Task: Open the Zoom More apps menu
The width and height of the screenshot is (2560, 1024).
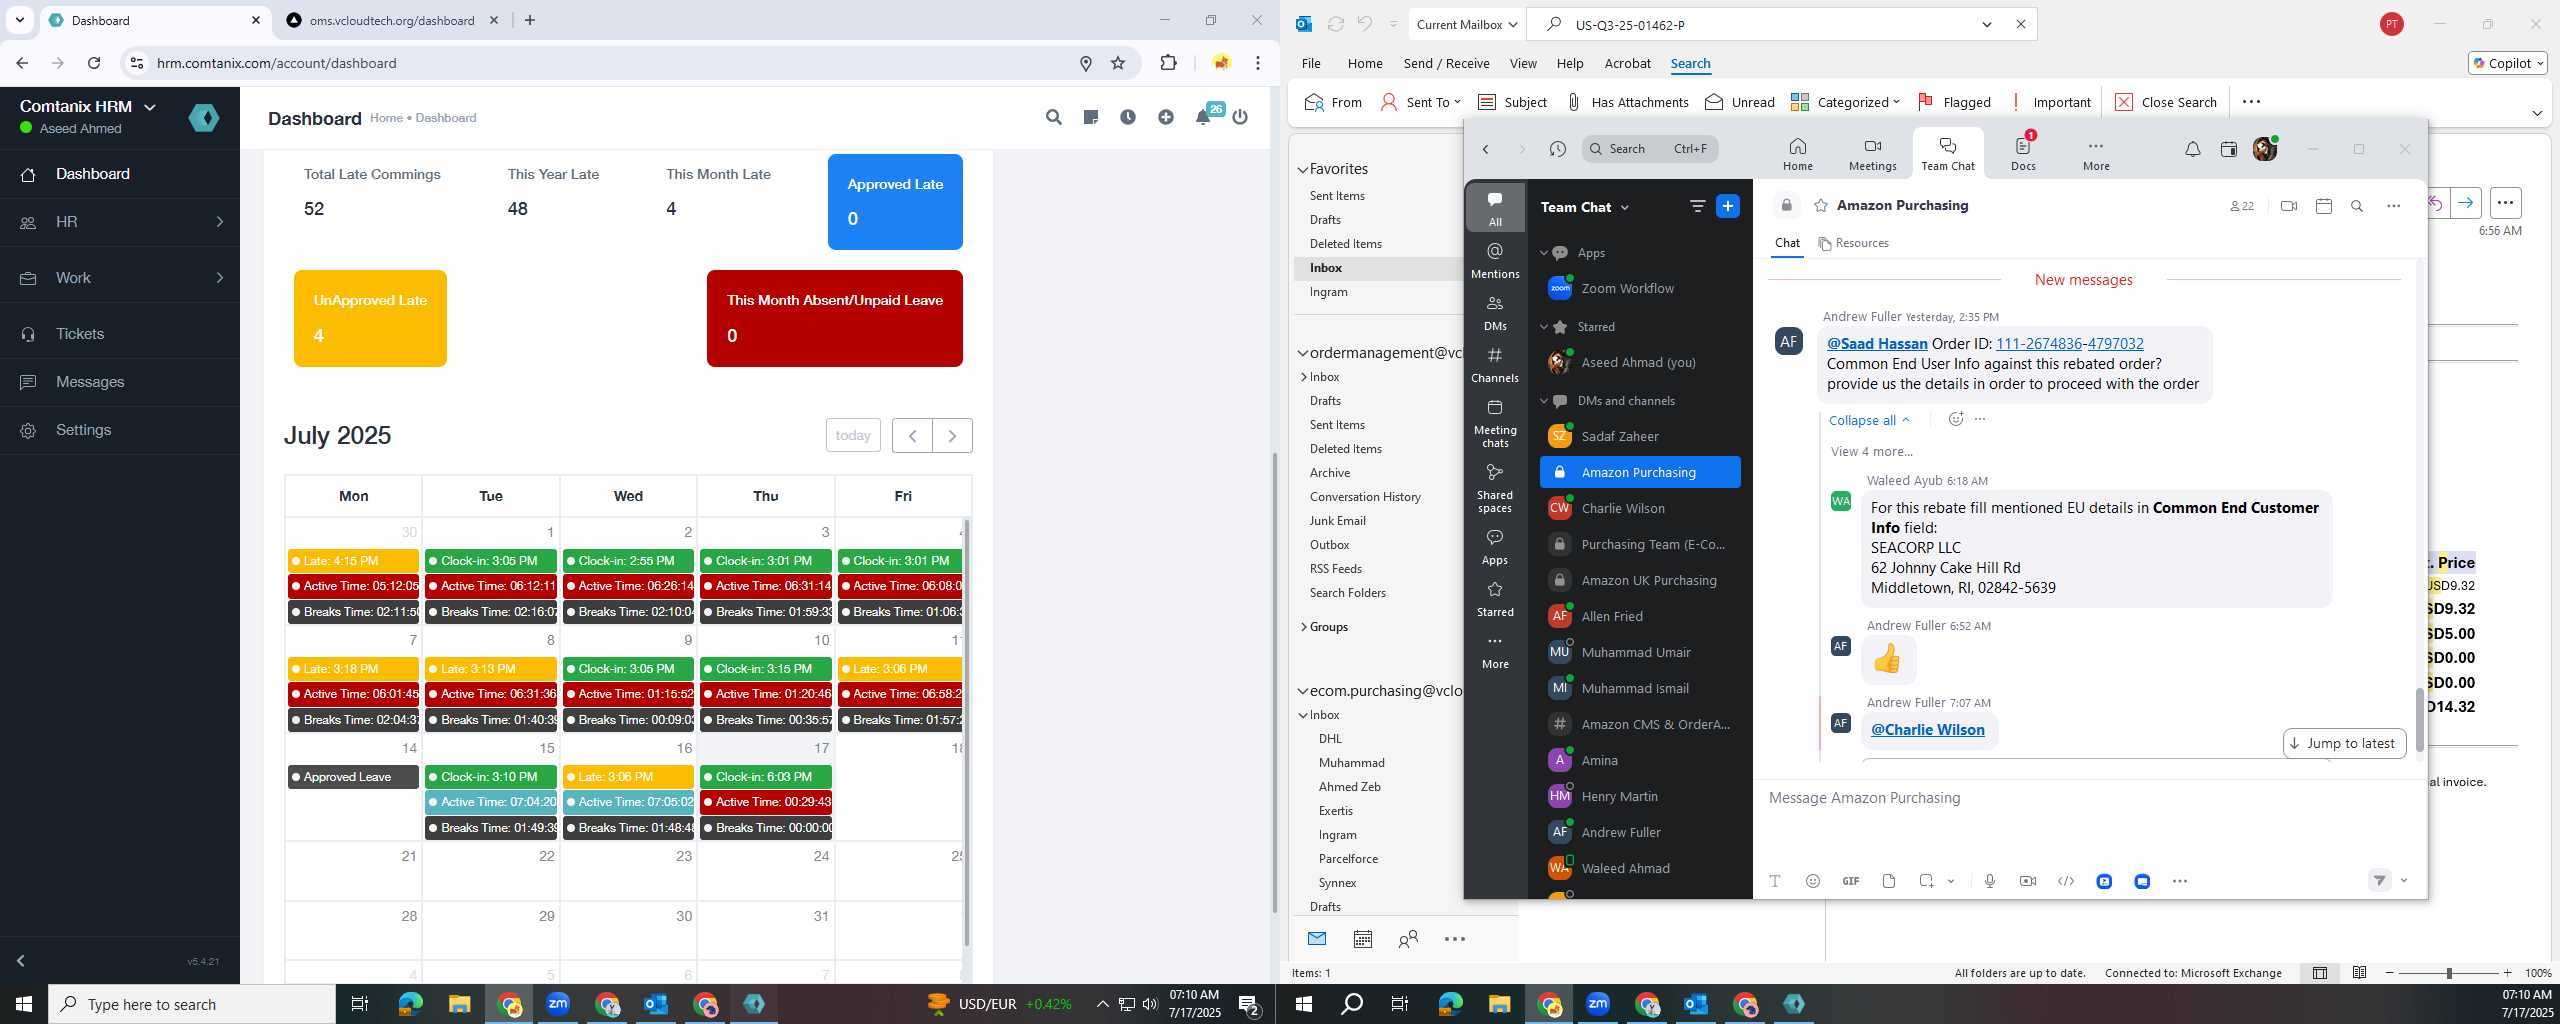Action: tap(2096, 154)
